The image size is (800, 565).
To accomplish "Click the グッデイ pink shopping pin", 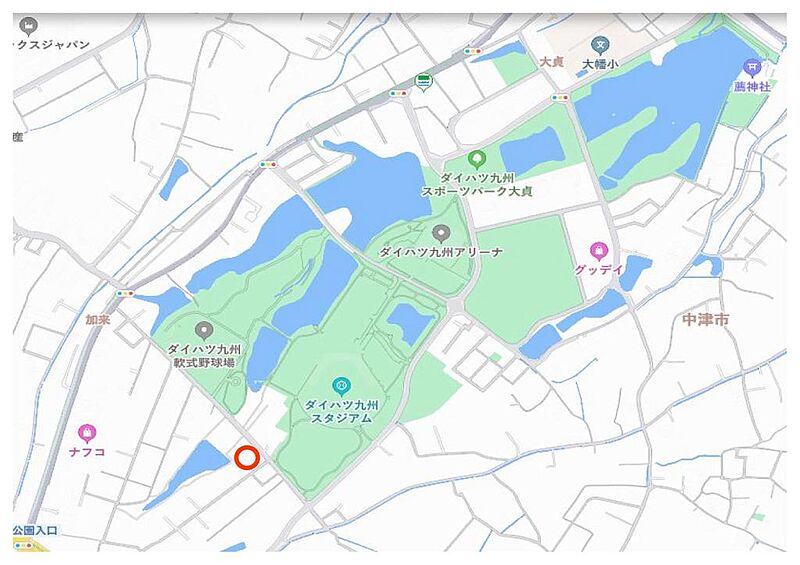I will 598,251.
